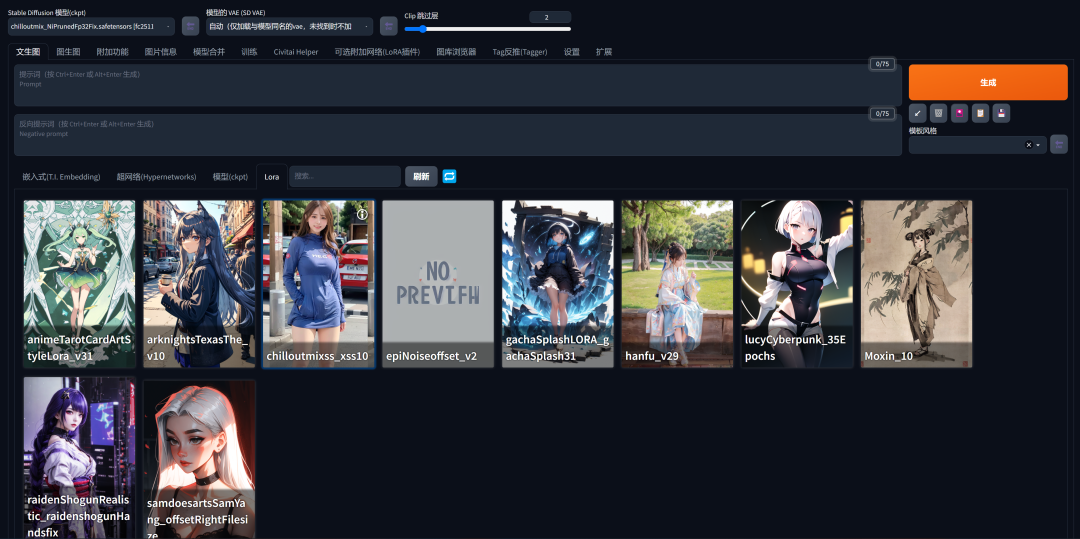Open the 可选附加网络(LoRA插件) tab
The image size is (1080, 539).
tap(377, 52)
